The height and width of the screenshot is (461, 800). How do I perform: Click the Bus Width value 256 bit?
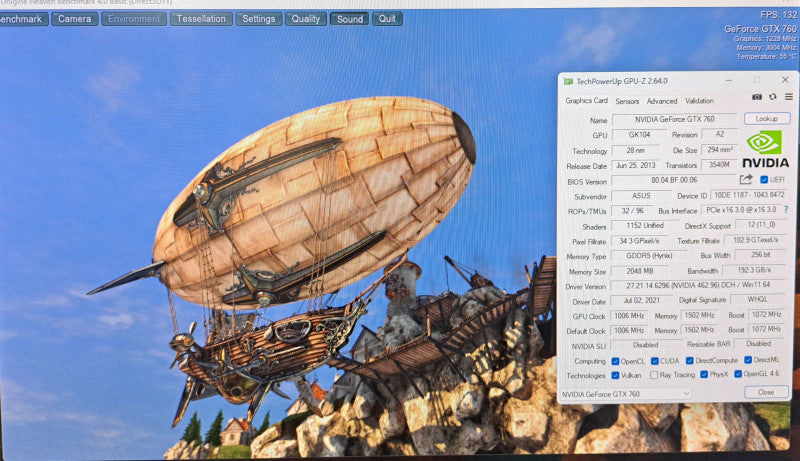761,254
